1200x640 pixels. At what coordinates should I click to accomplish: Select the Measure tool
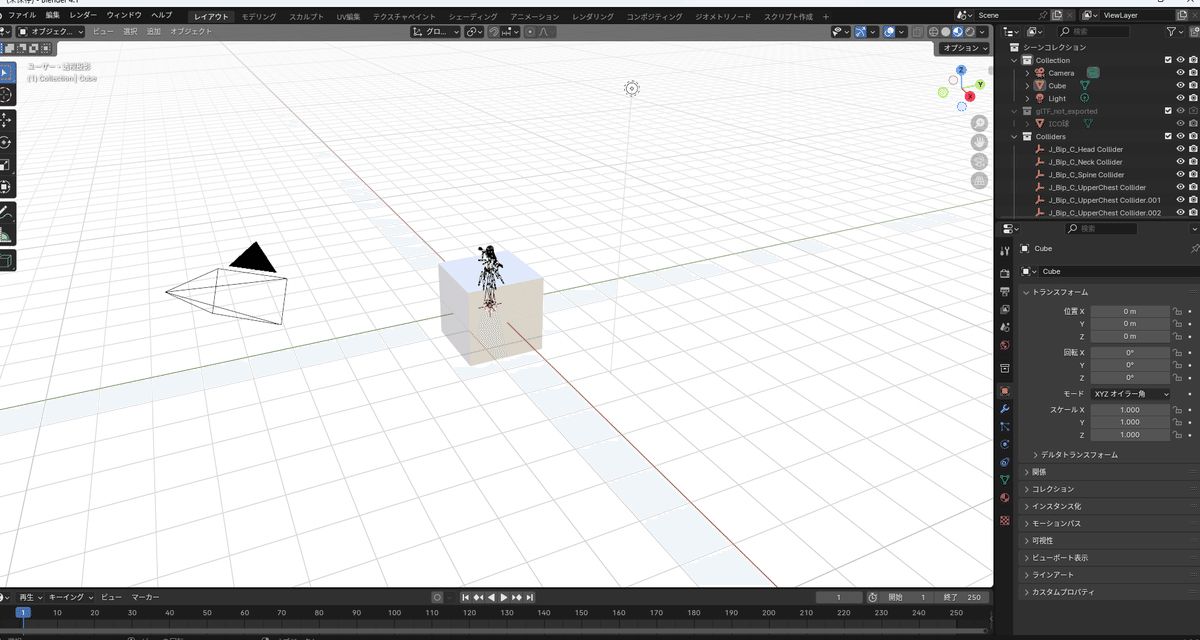pos(5,235)
